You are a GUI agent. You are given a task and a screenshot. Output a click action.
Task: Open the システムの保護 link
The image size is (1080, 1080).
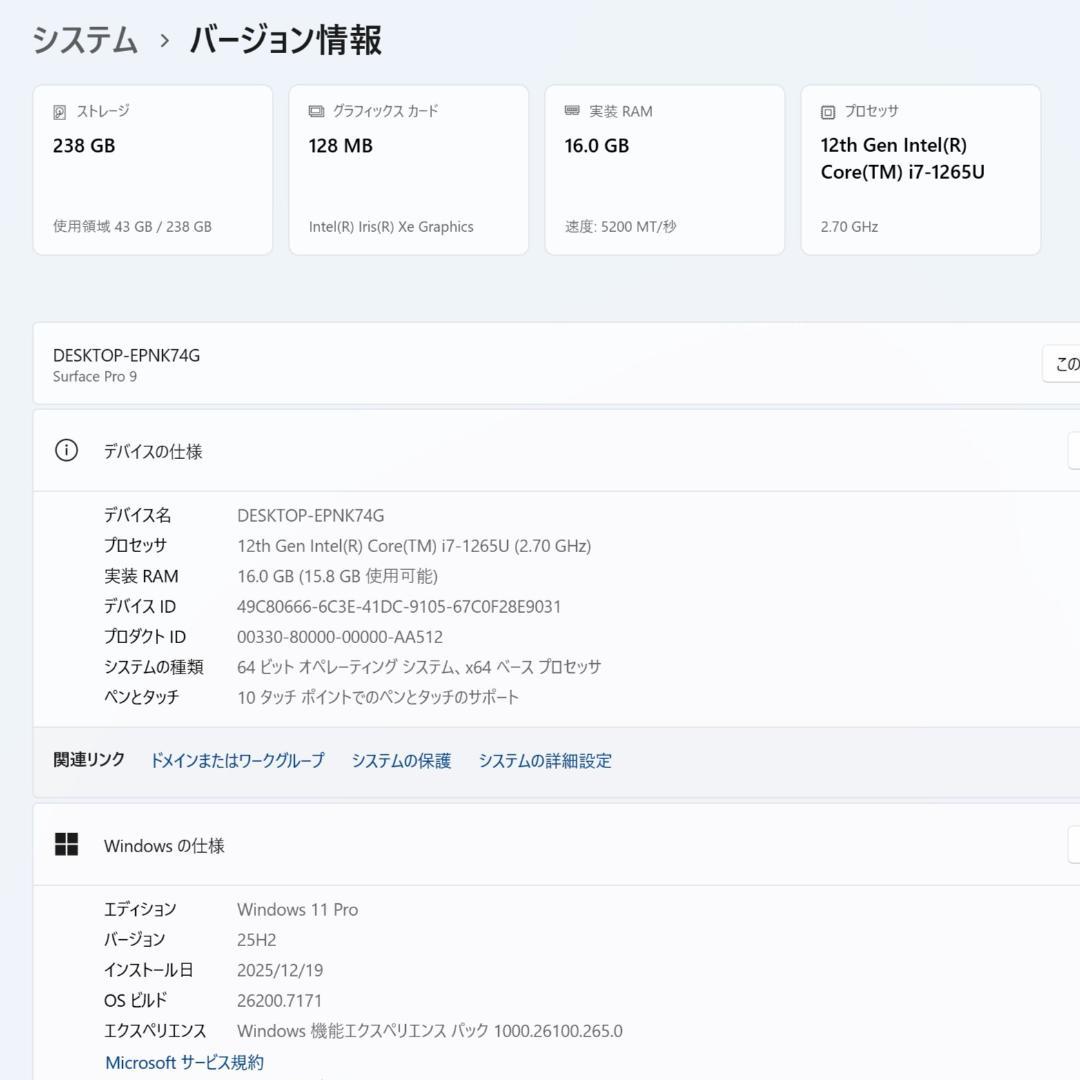click(403, 761)
